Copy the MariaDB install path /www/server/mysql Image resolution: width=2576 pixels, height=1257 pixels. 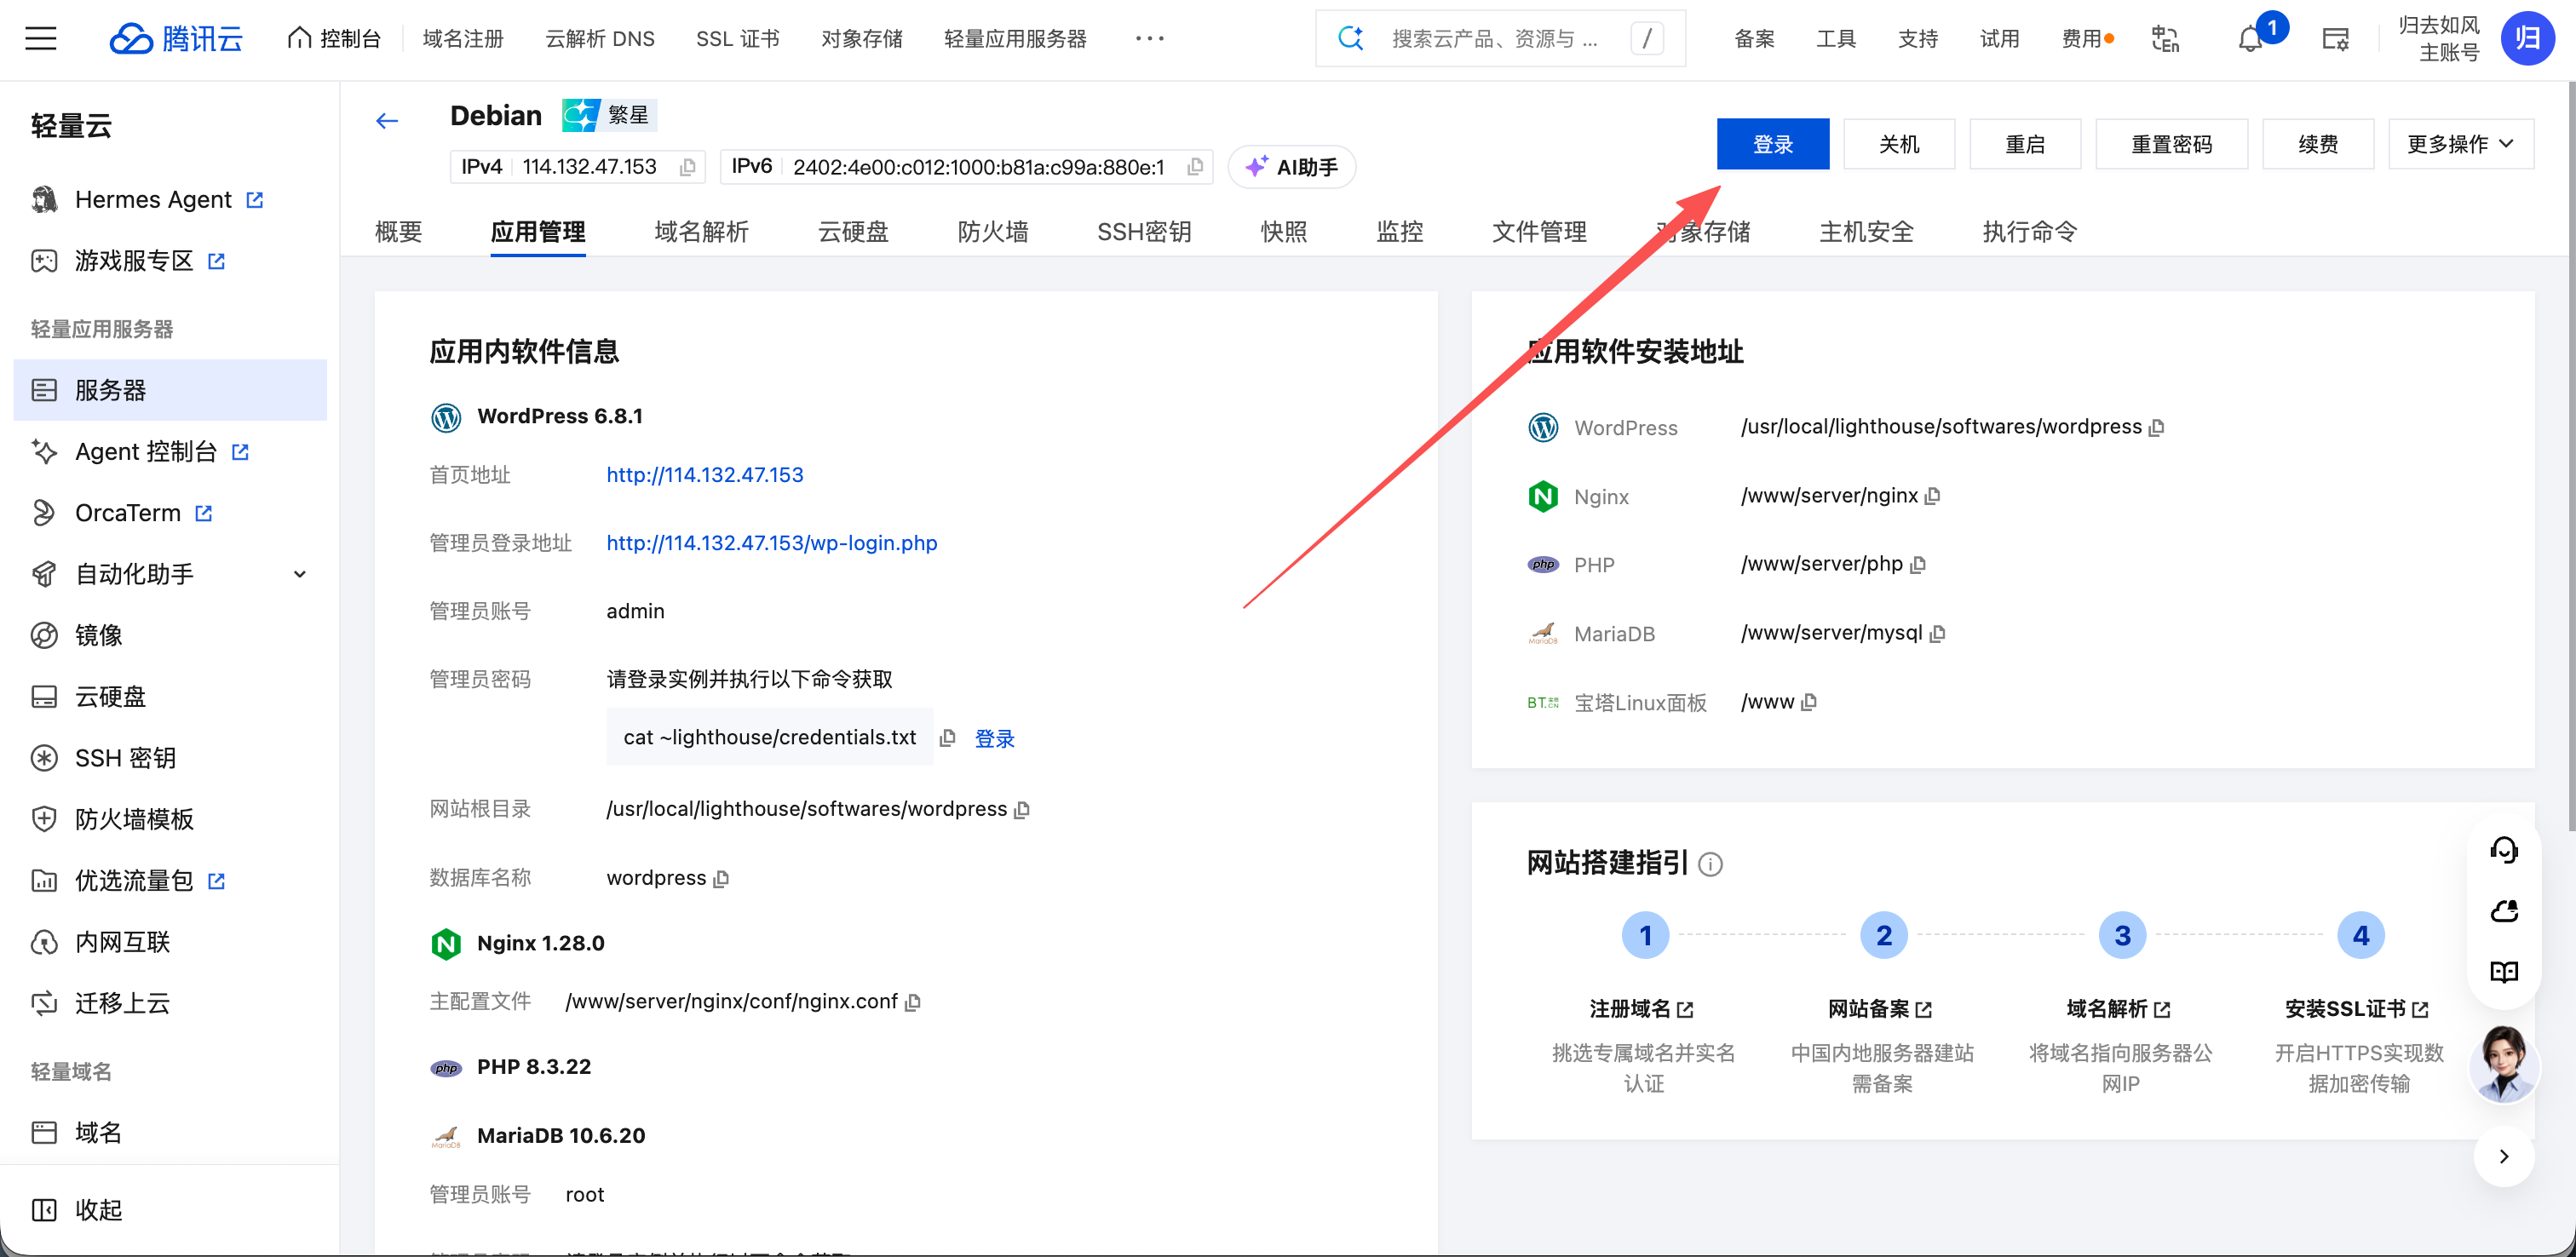[1938, 634]
